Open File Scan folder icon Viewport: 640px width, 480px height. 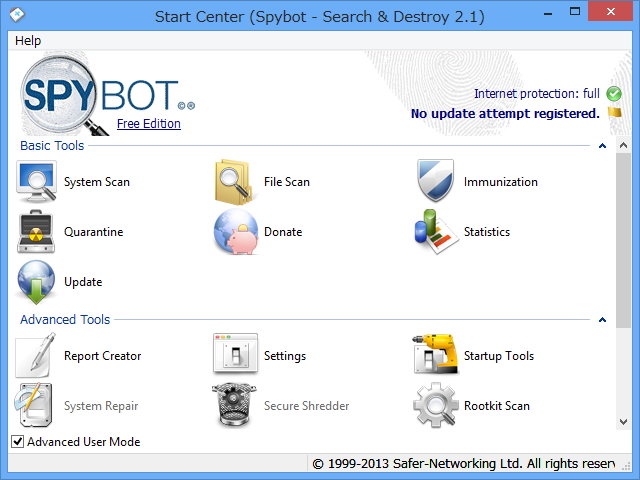(x=234, y=182)
